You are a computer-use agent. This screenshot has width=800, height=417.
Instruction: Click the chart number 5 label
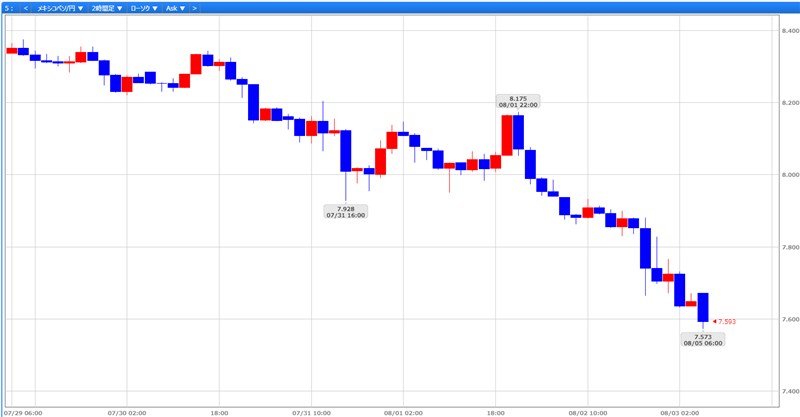point(8,8)
